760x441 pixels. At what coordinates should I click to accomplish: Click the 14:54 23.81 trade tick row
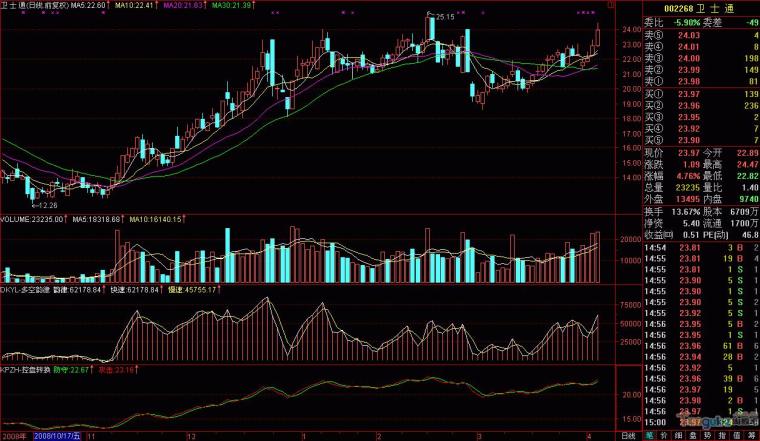point(701,248)
